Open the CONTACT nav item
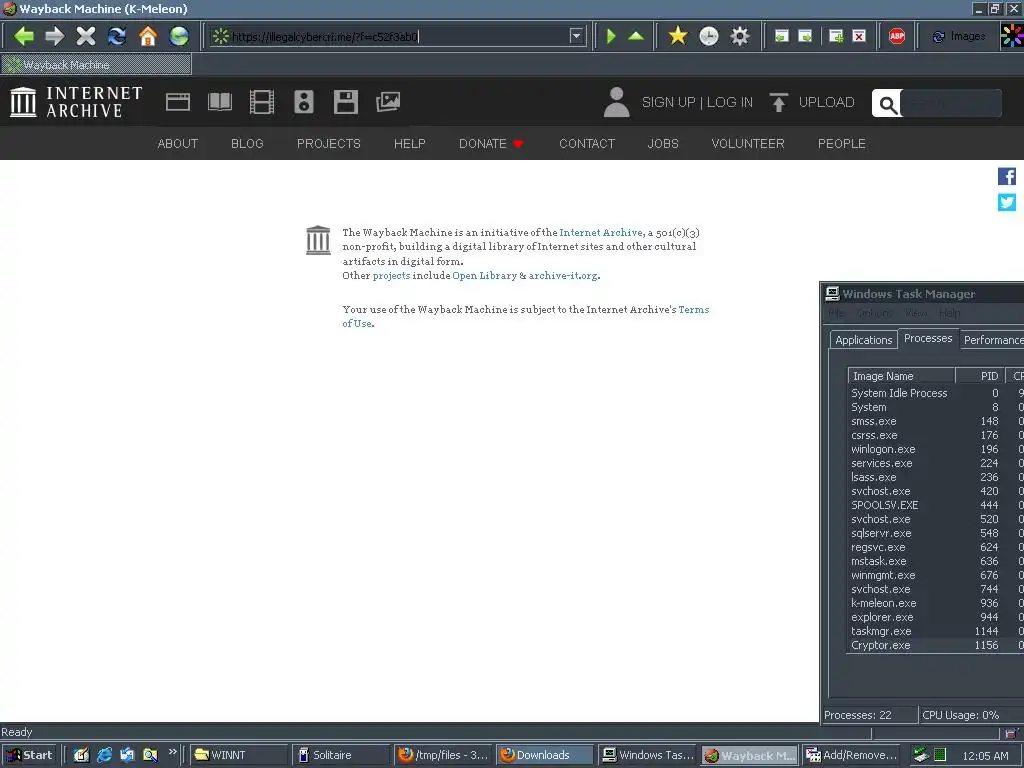This screenshot has width=1024, height=768. pyautogui.click(x=587, y=144)
